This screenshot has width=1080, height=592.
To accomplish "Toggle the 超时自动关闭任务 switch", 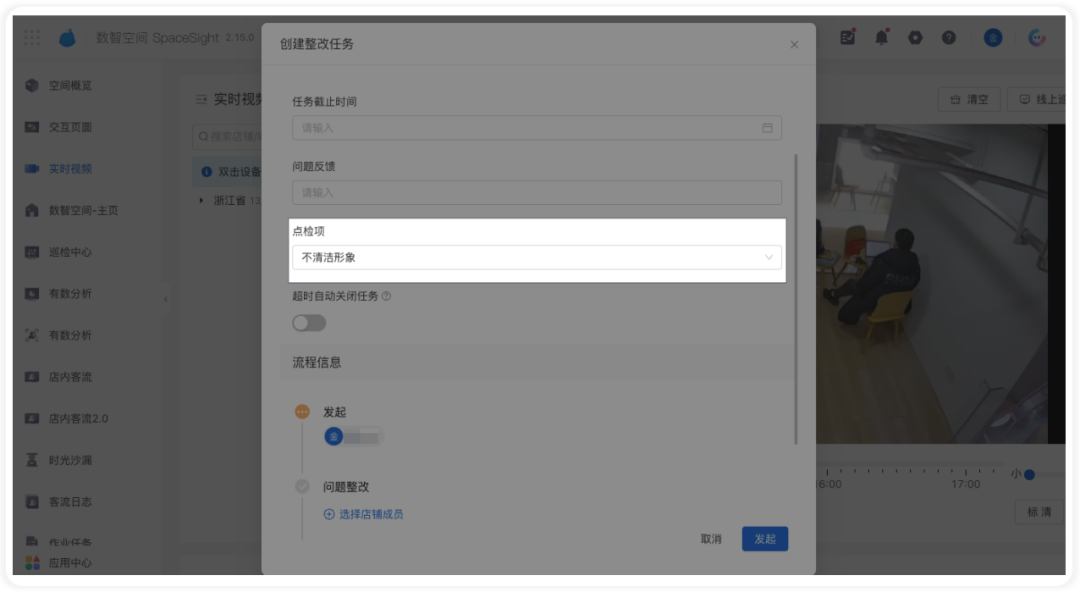I will [x=309, y=323].
